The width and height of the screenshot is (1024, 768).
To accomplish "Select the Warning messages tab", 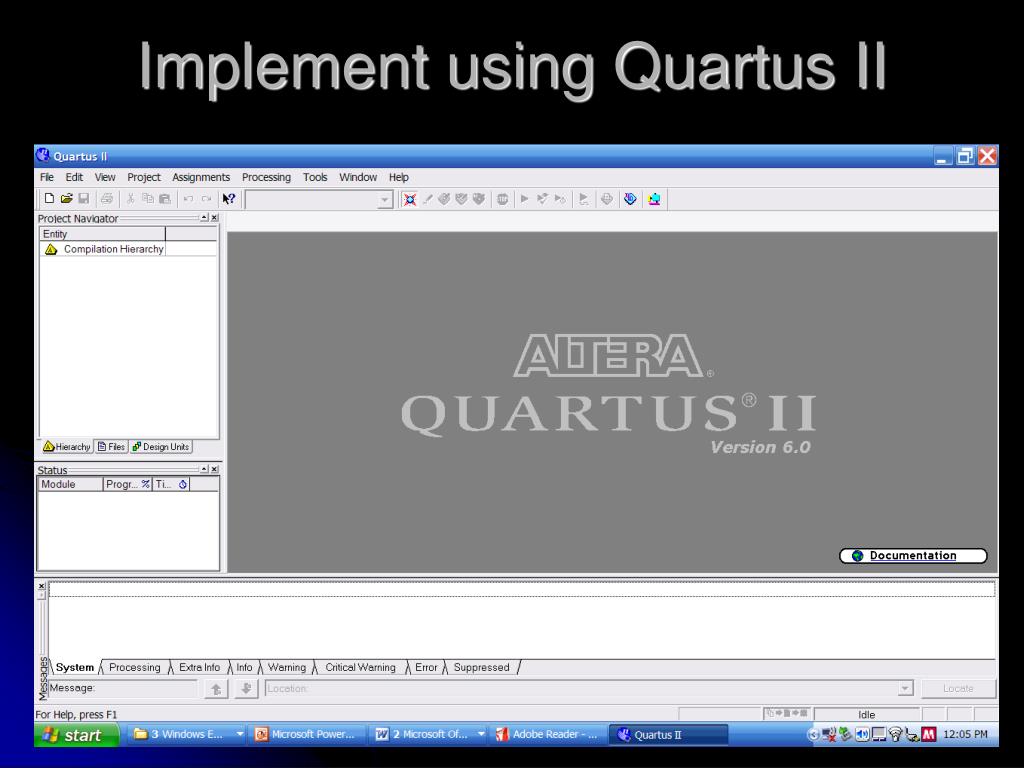I will click(287, 667).
